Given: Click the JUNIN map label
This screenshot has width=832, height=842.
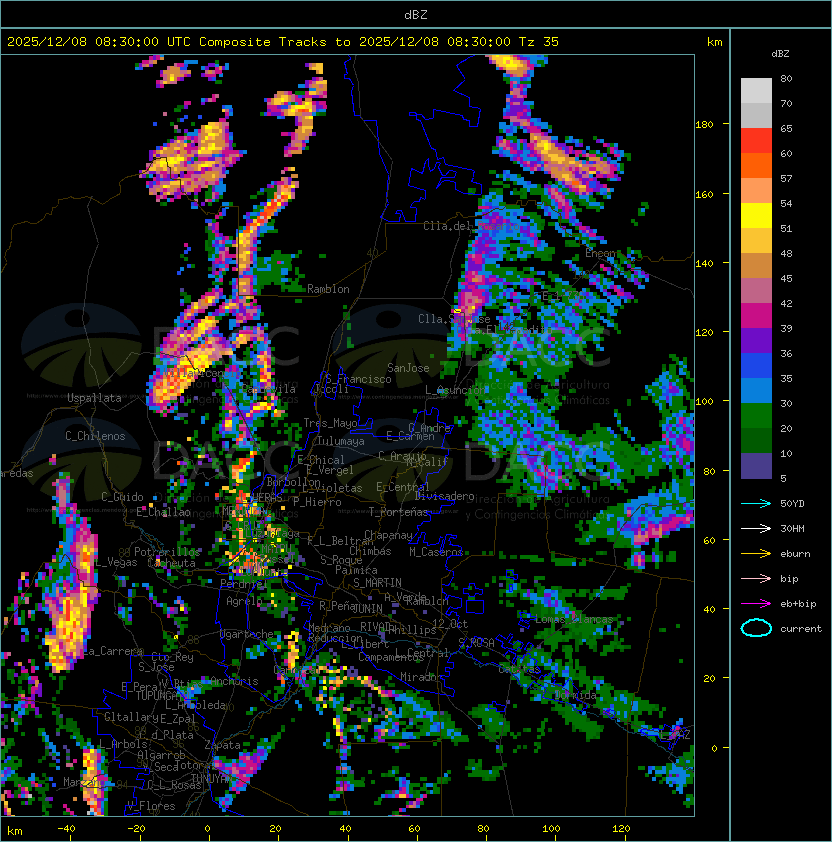Looking at the screenshot, I should tap(368, 608).
